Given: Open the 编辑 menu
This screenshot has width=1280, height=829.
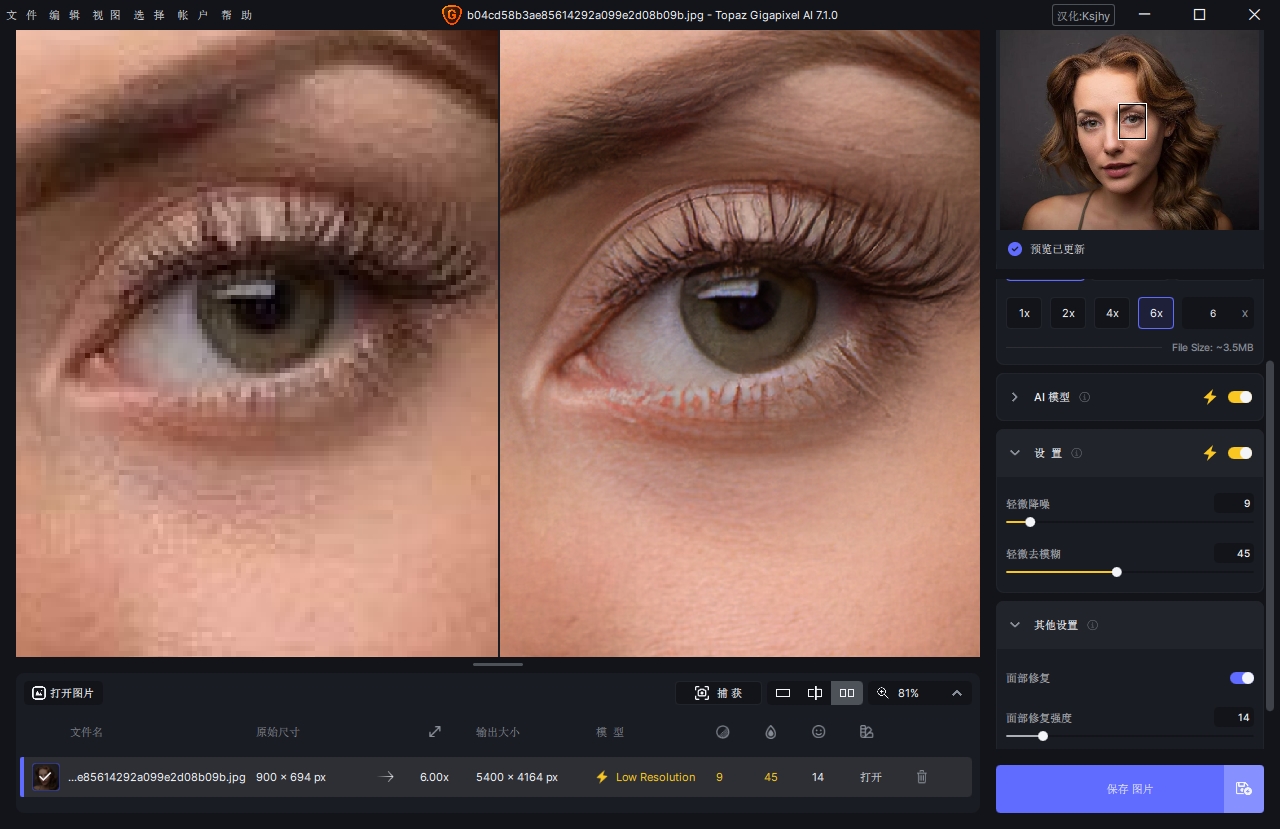Looking at the screenshot, I should click(65, 15).
